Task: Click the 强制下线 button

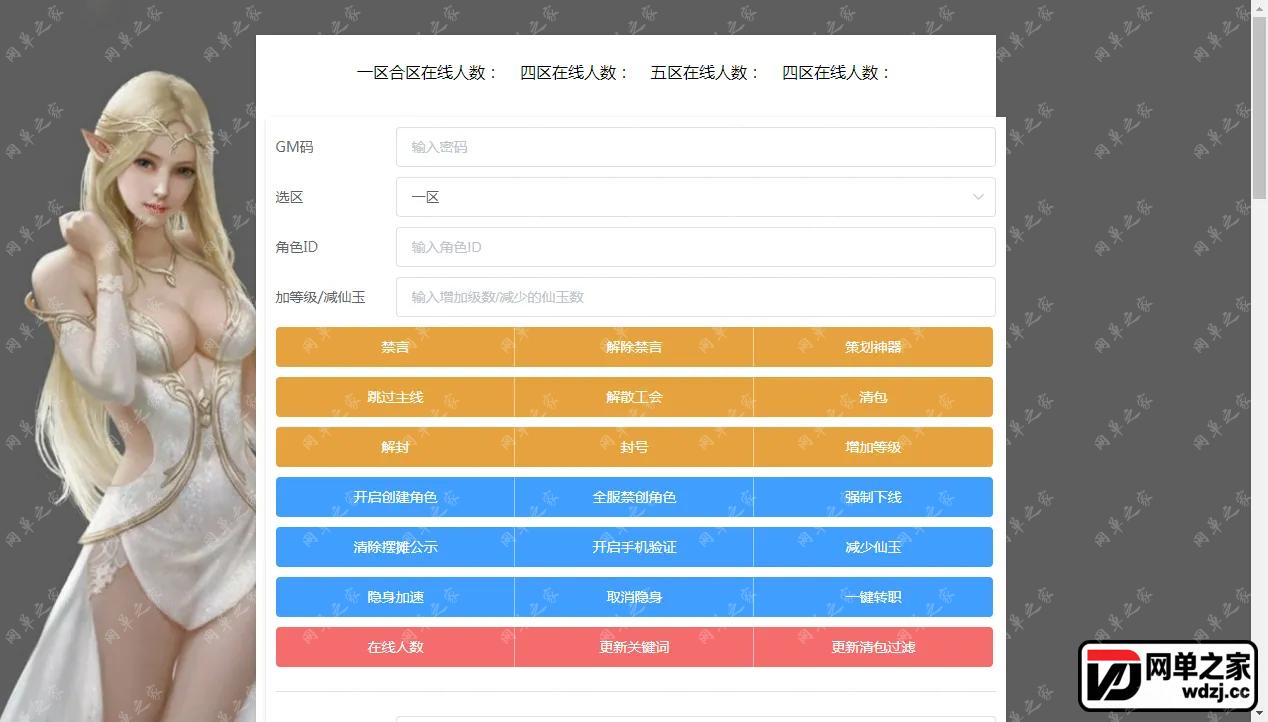Action: pyautogui.click(x=873, y=497)
